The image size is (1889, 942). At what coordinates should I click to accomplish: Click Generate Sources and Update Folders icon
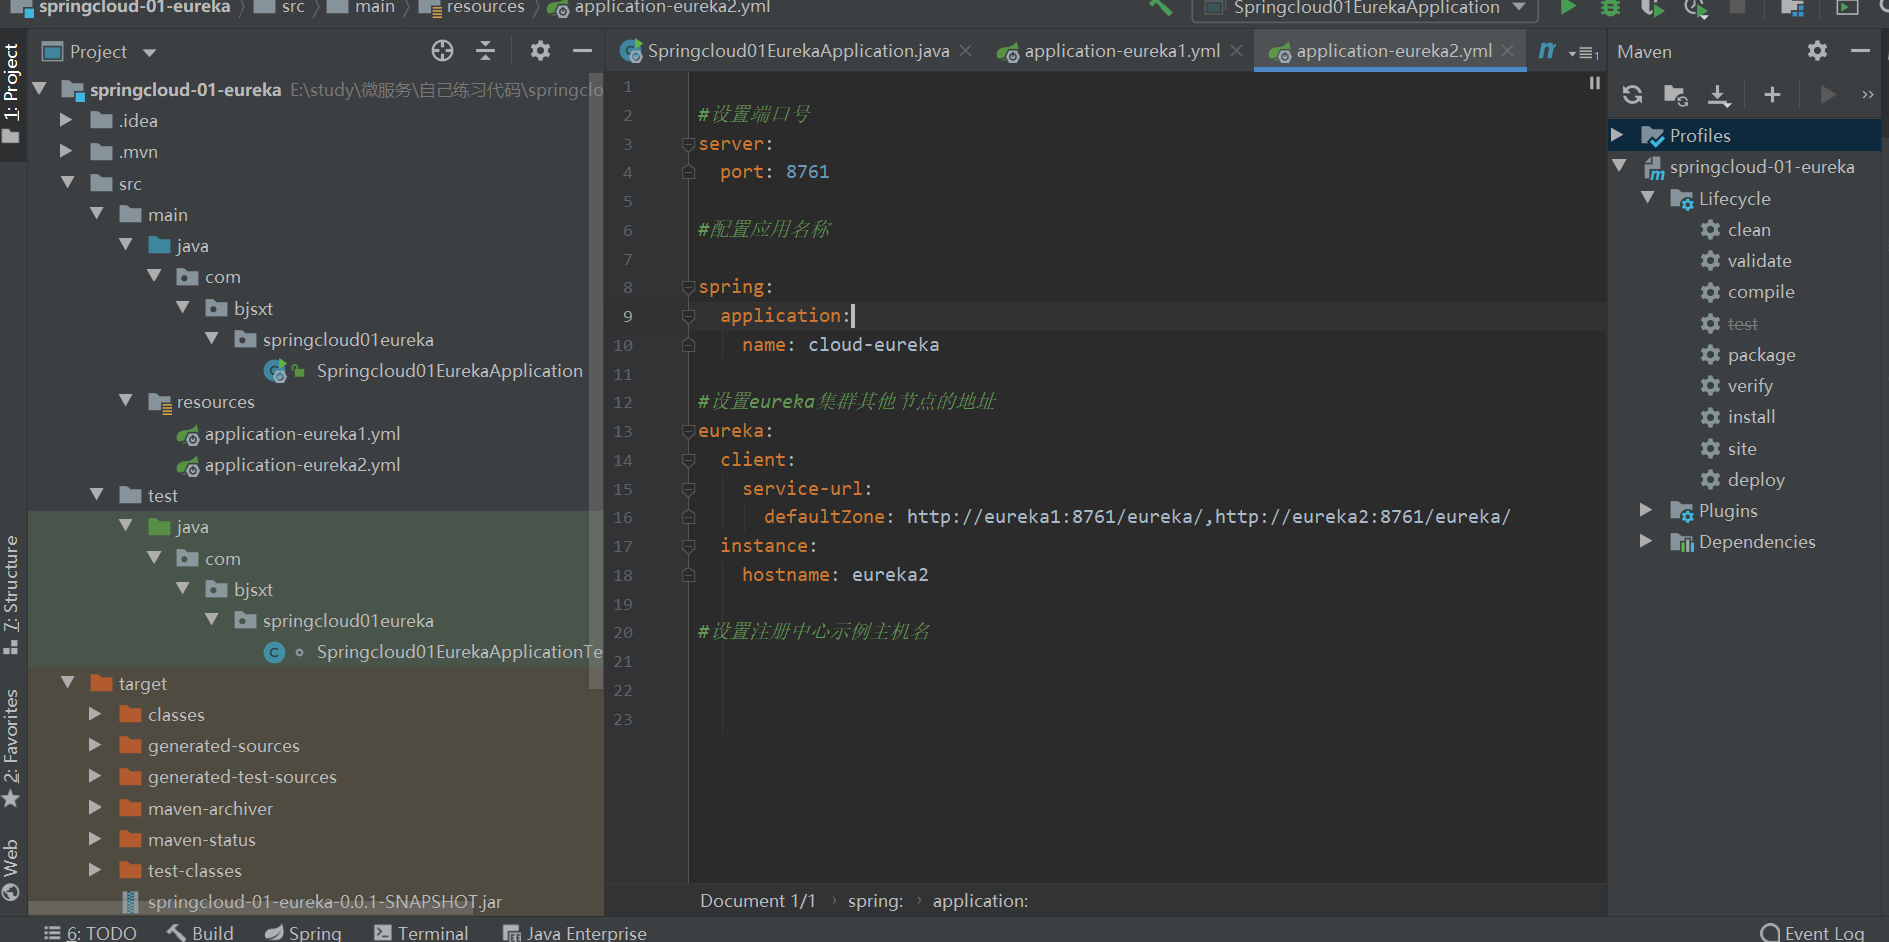click(x=1676, y=95)
